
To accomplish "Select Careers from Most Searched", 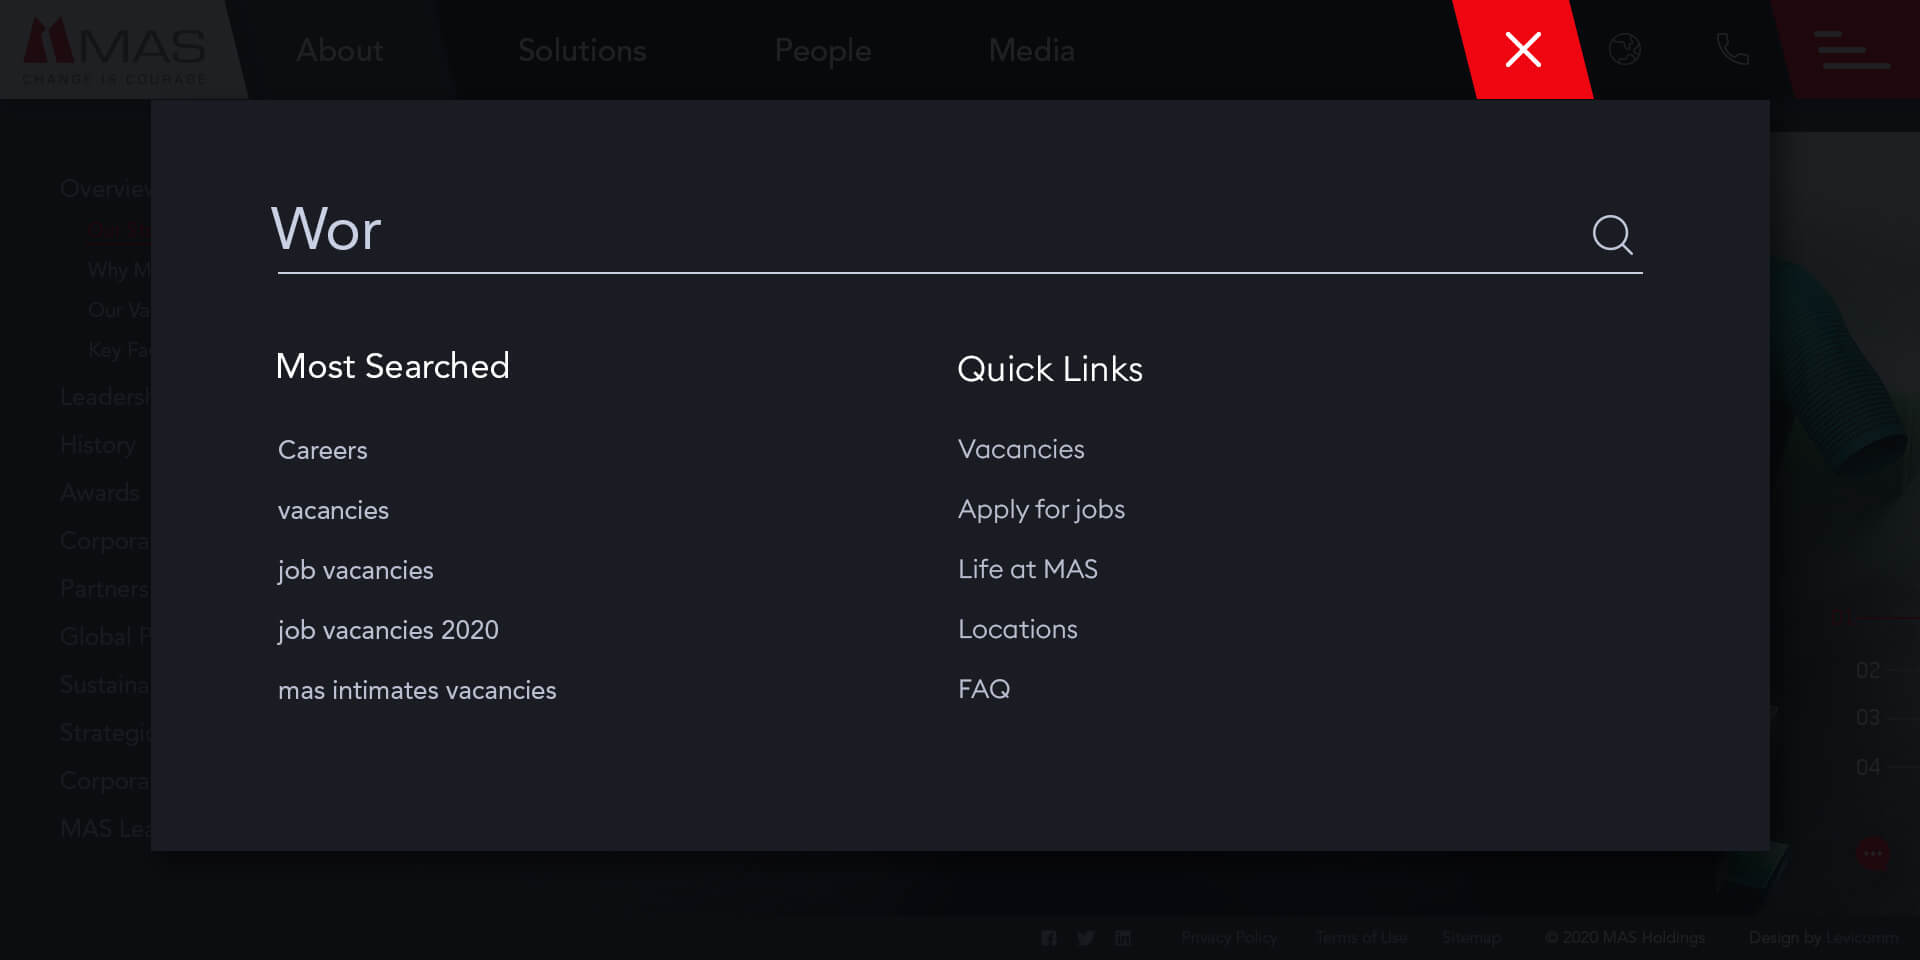I will click(322, 450).
